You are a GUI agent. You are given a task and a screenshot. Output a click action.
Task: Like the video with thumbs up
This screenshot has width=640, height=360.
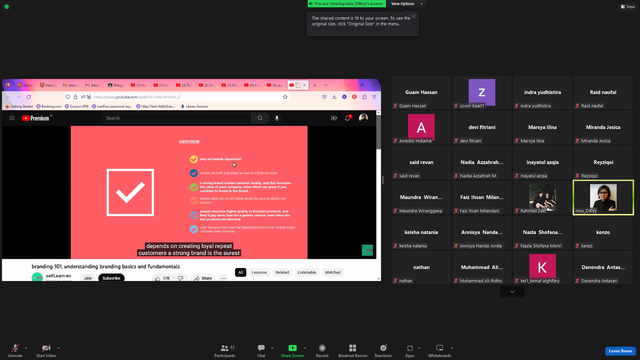coord(158,278)
